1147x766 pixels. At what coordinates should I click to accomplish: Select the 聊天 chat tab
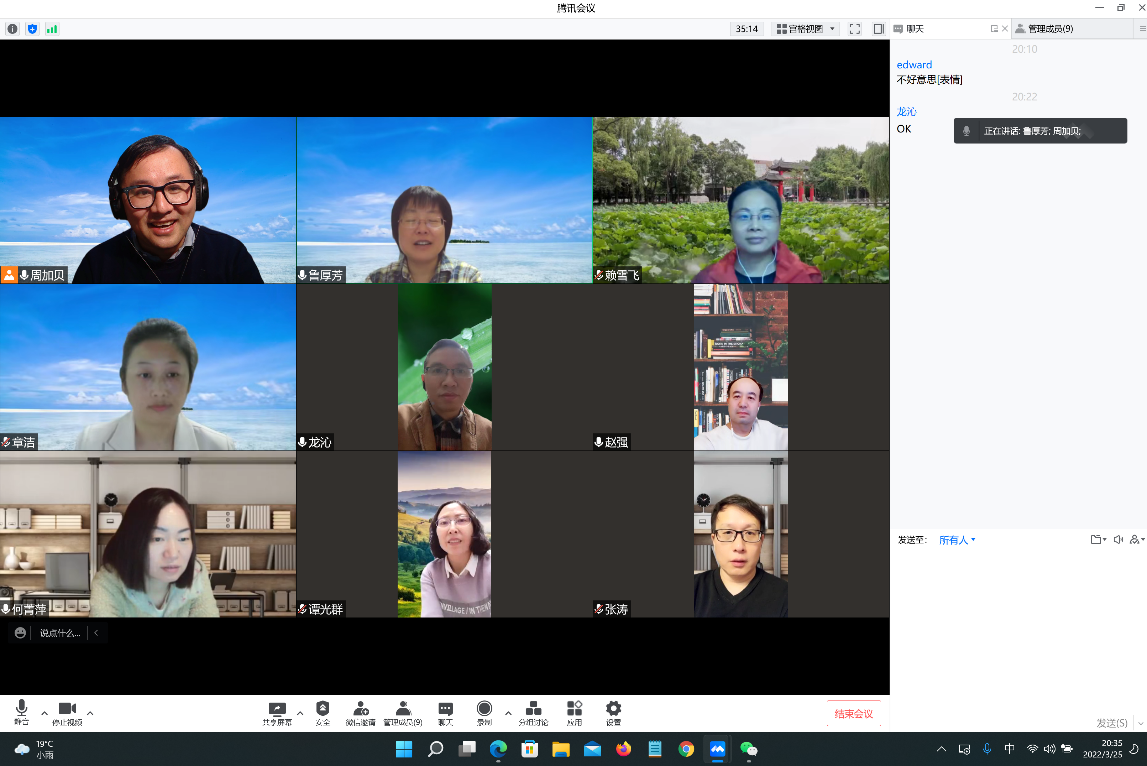click(908, 29)
